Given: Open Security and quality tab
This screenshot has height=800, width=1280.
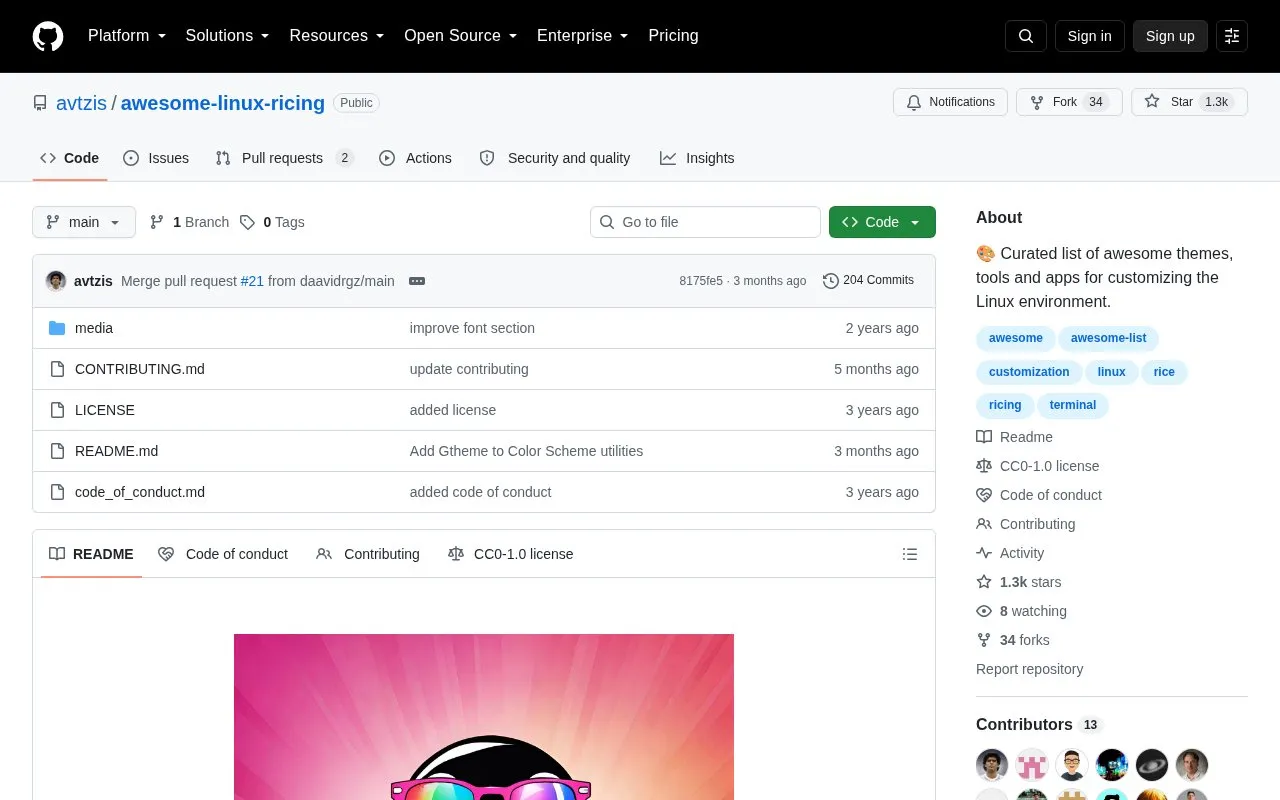Looking at the screenshot, I should [x=555, y=158].
